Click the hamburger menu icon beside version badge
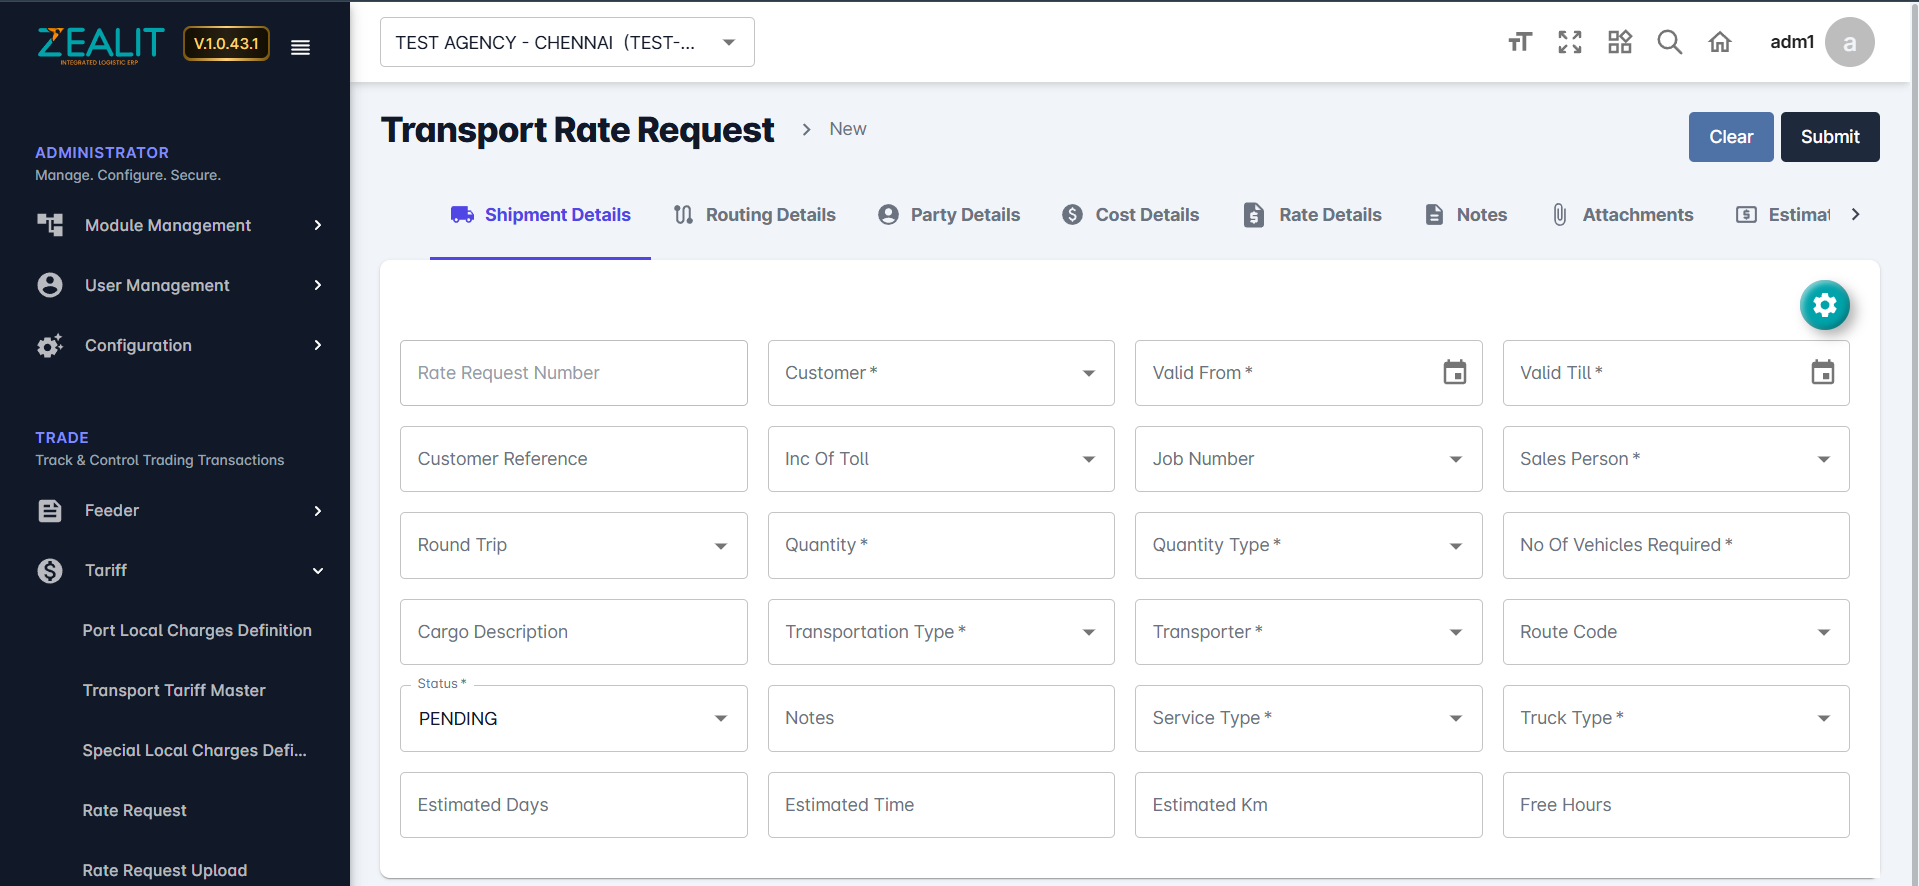This screenshot has width=1919, height=886. click(300, 47)
